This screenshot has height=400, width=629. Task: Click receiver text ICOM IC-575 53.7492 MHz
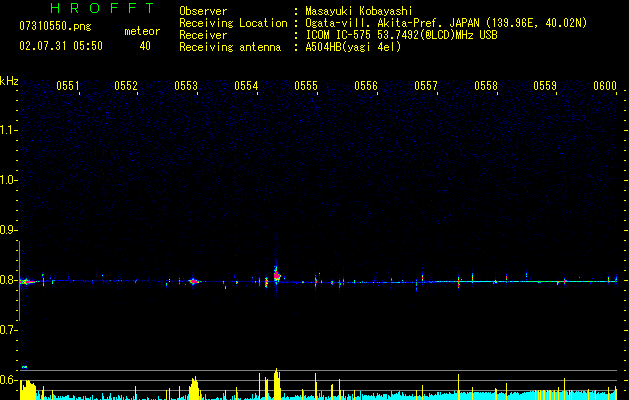[x=401, y=35]
